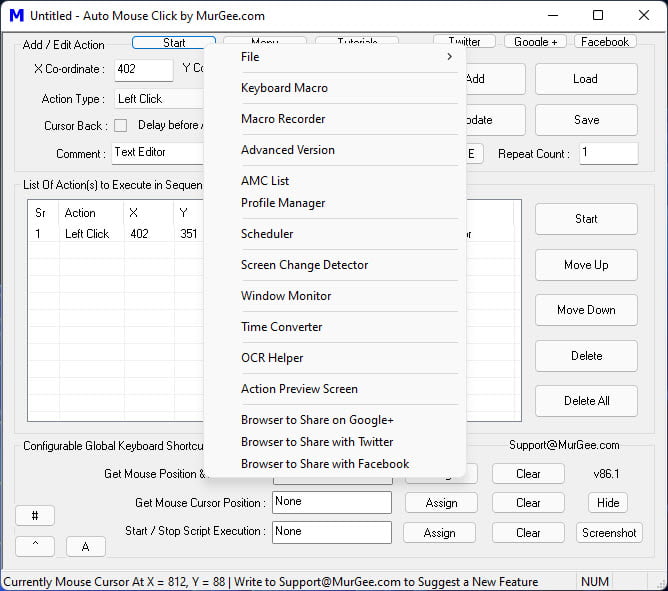This screenshot has width=668, height=591.
Task: Click the Google + button
Action: point(535,42)
